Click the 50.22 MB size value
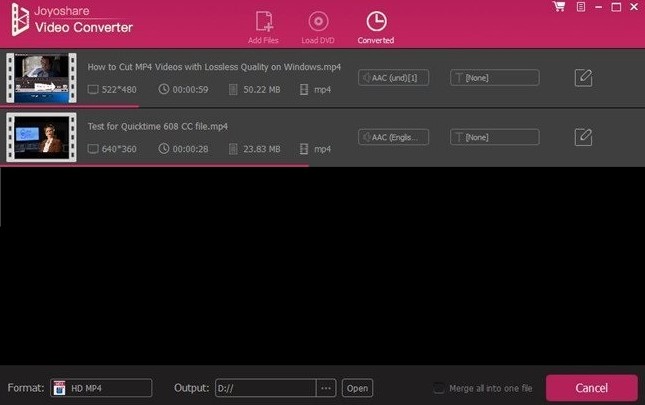The image size is (645, 405). tap(262, 89)
